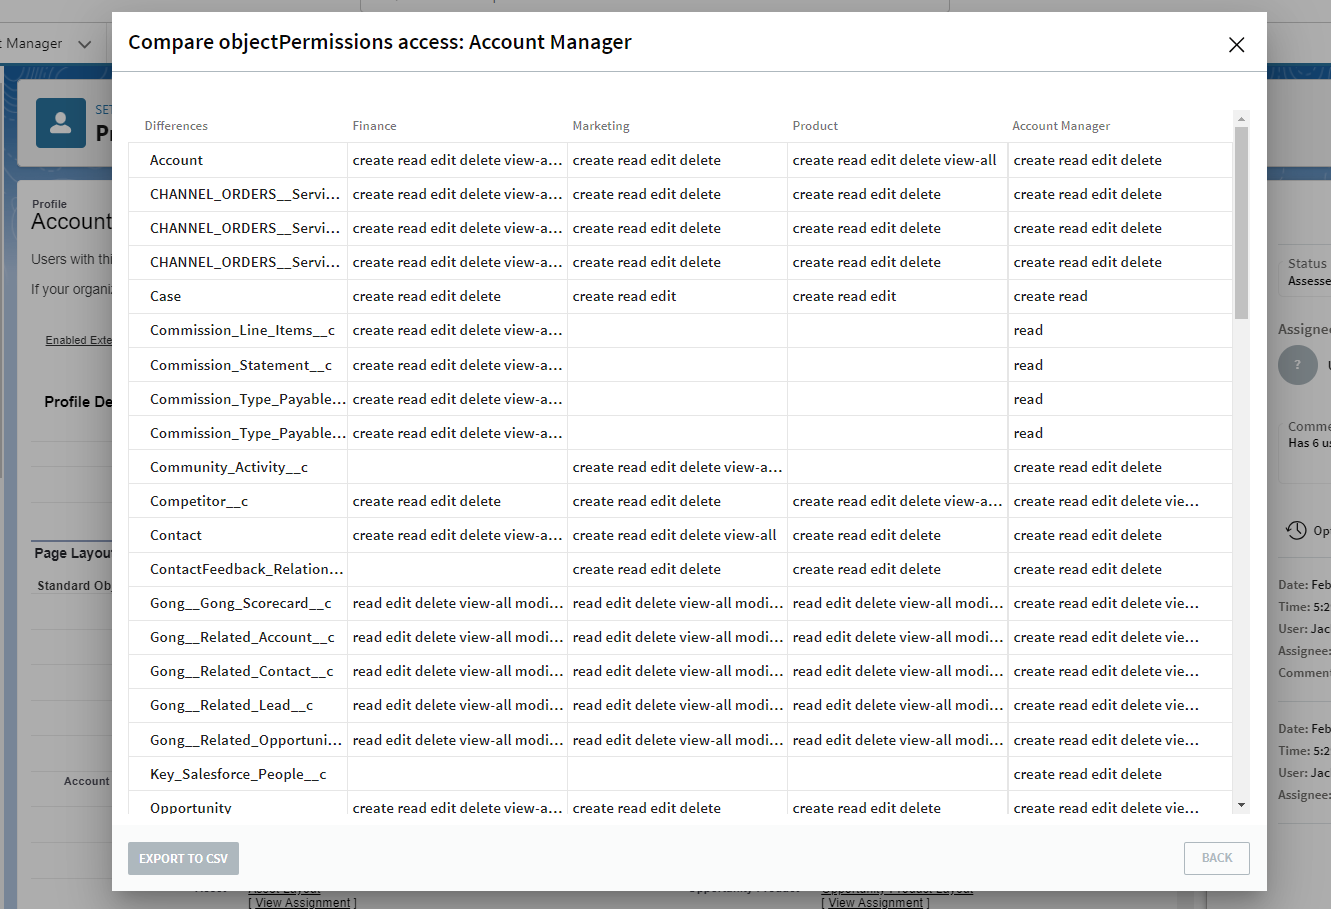Screen dimensions: 1331x909
Task: Click the question mark assignee avatar
Action: tap(1298, 365)
